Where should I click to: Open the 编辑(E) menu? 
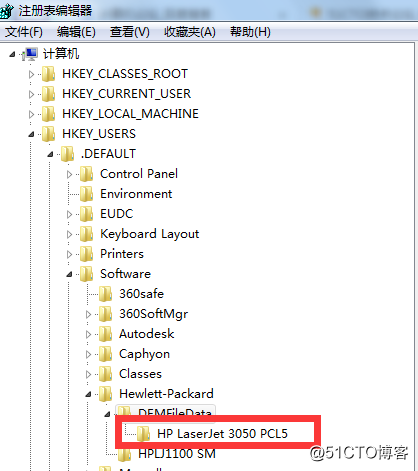click(x=76, y=32)
